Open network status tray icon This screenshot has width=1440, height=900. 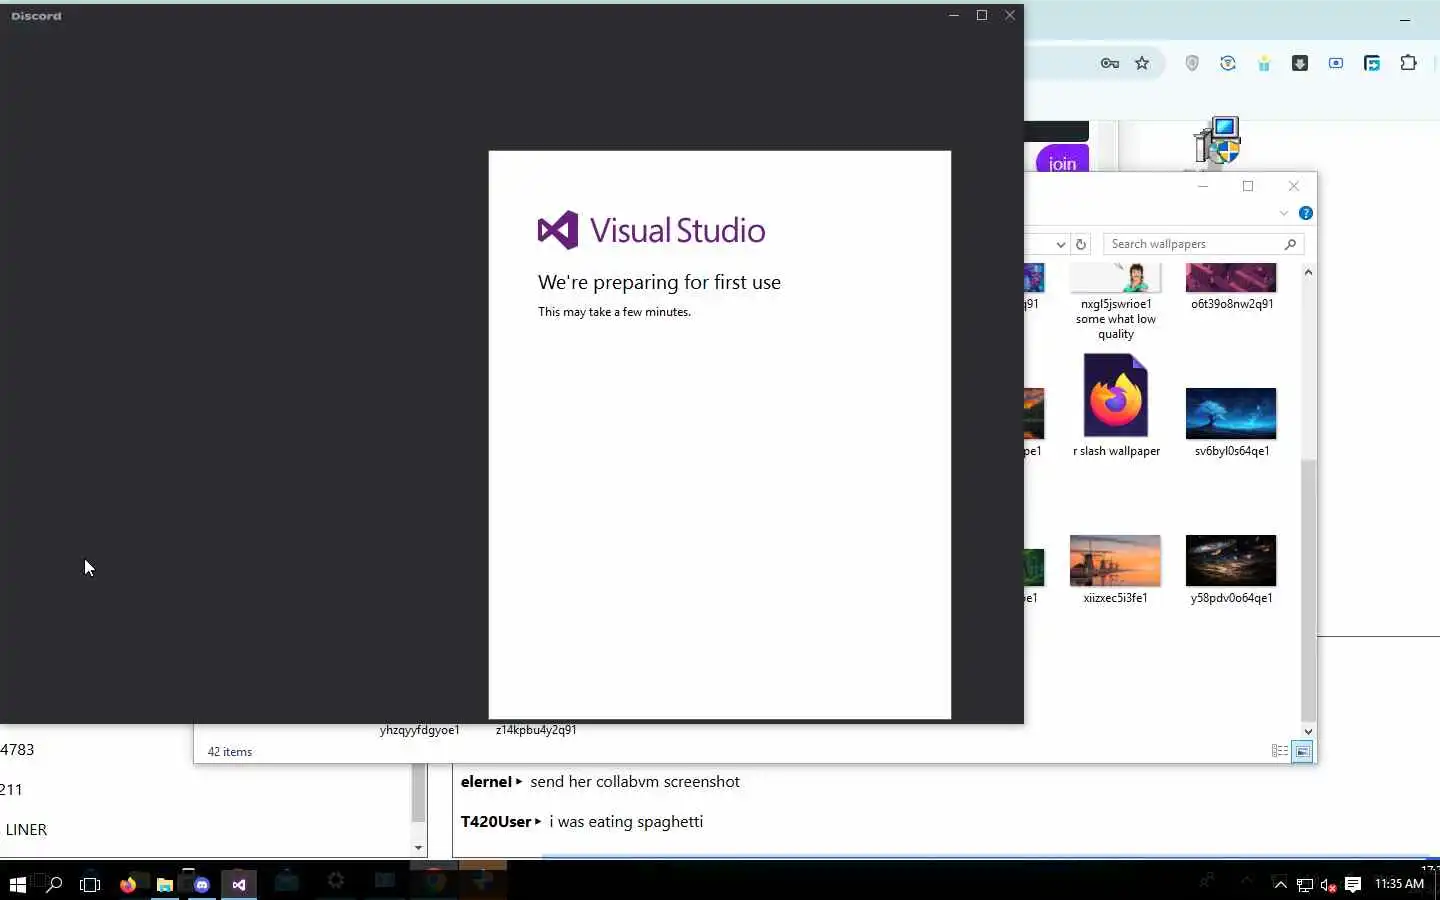coord(1305,884)
